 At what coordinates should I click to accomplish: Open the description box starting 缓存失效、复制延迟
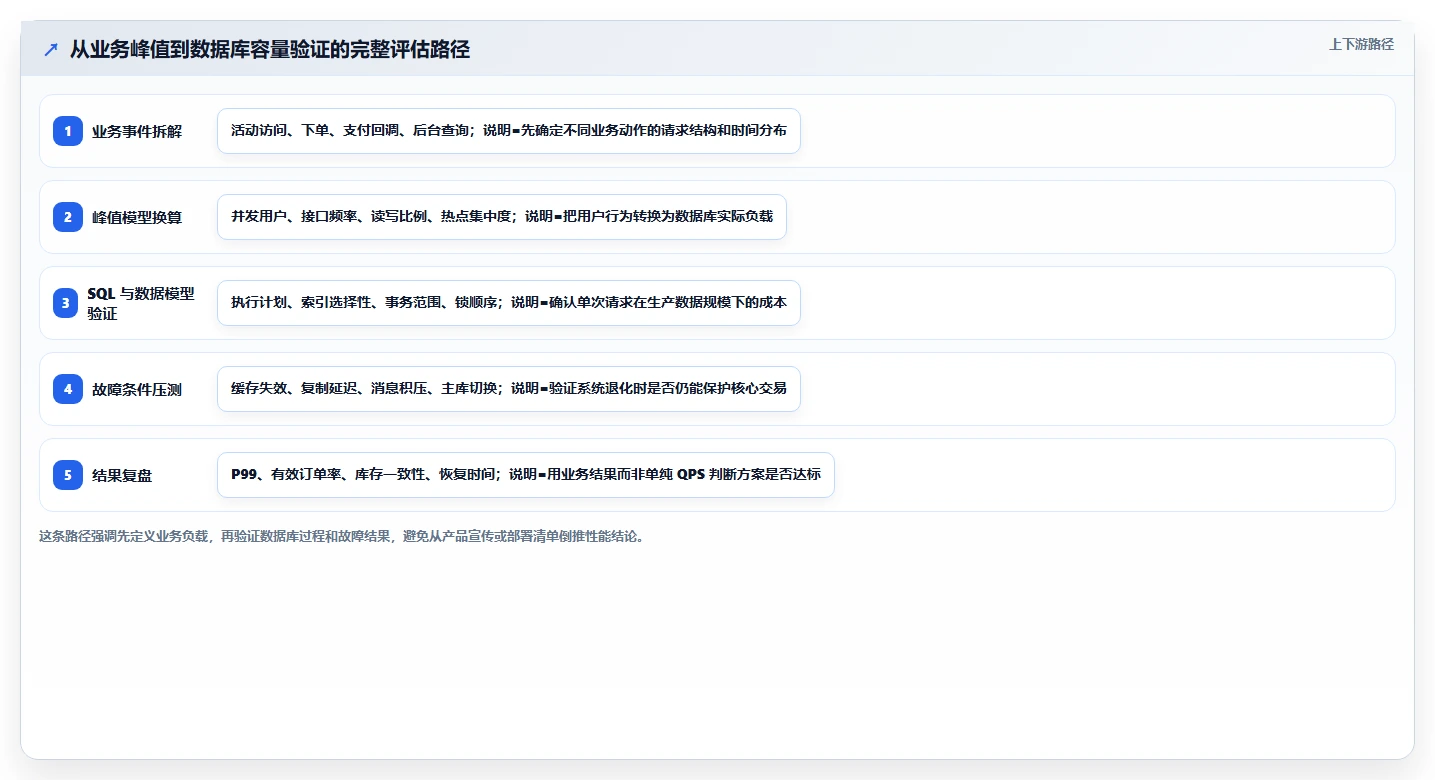509,389
